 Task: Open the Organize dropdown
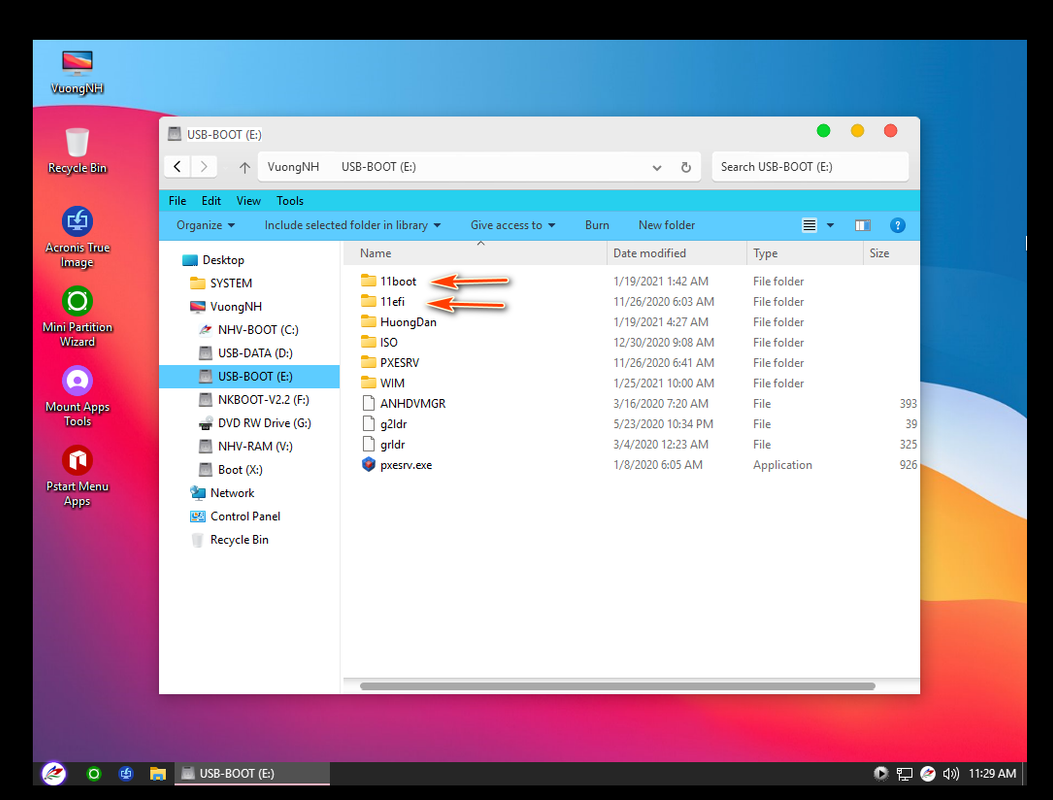[x=205, y=225]
